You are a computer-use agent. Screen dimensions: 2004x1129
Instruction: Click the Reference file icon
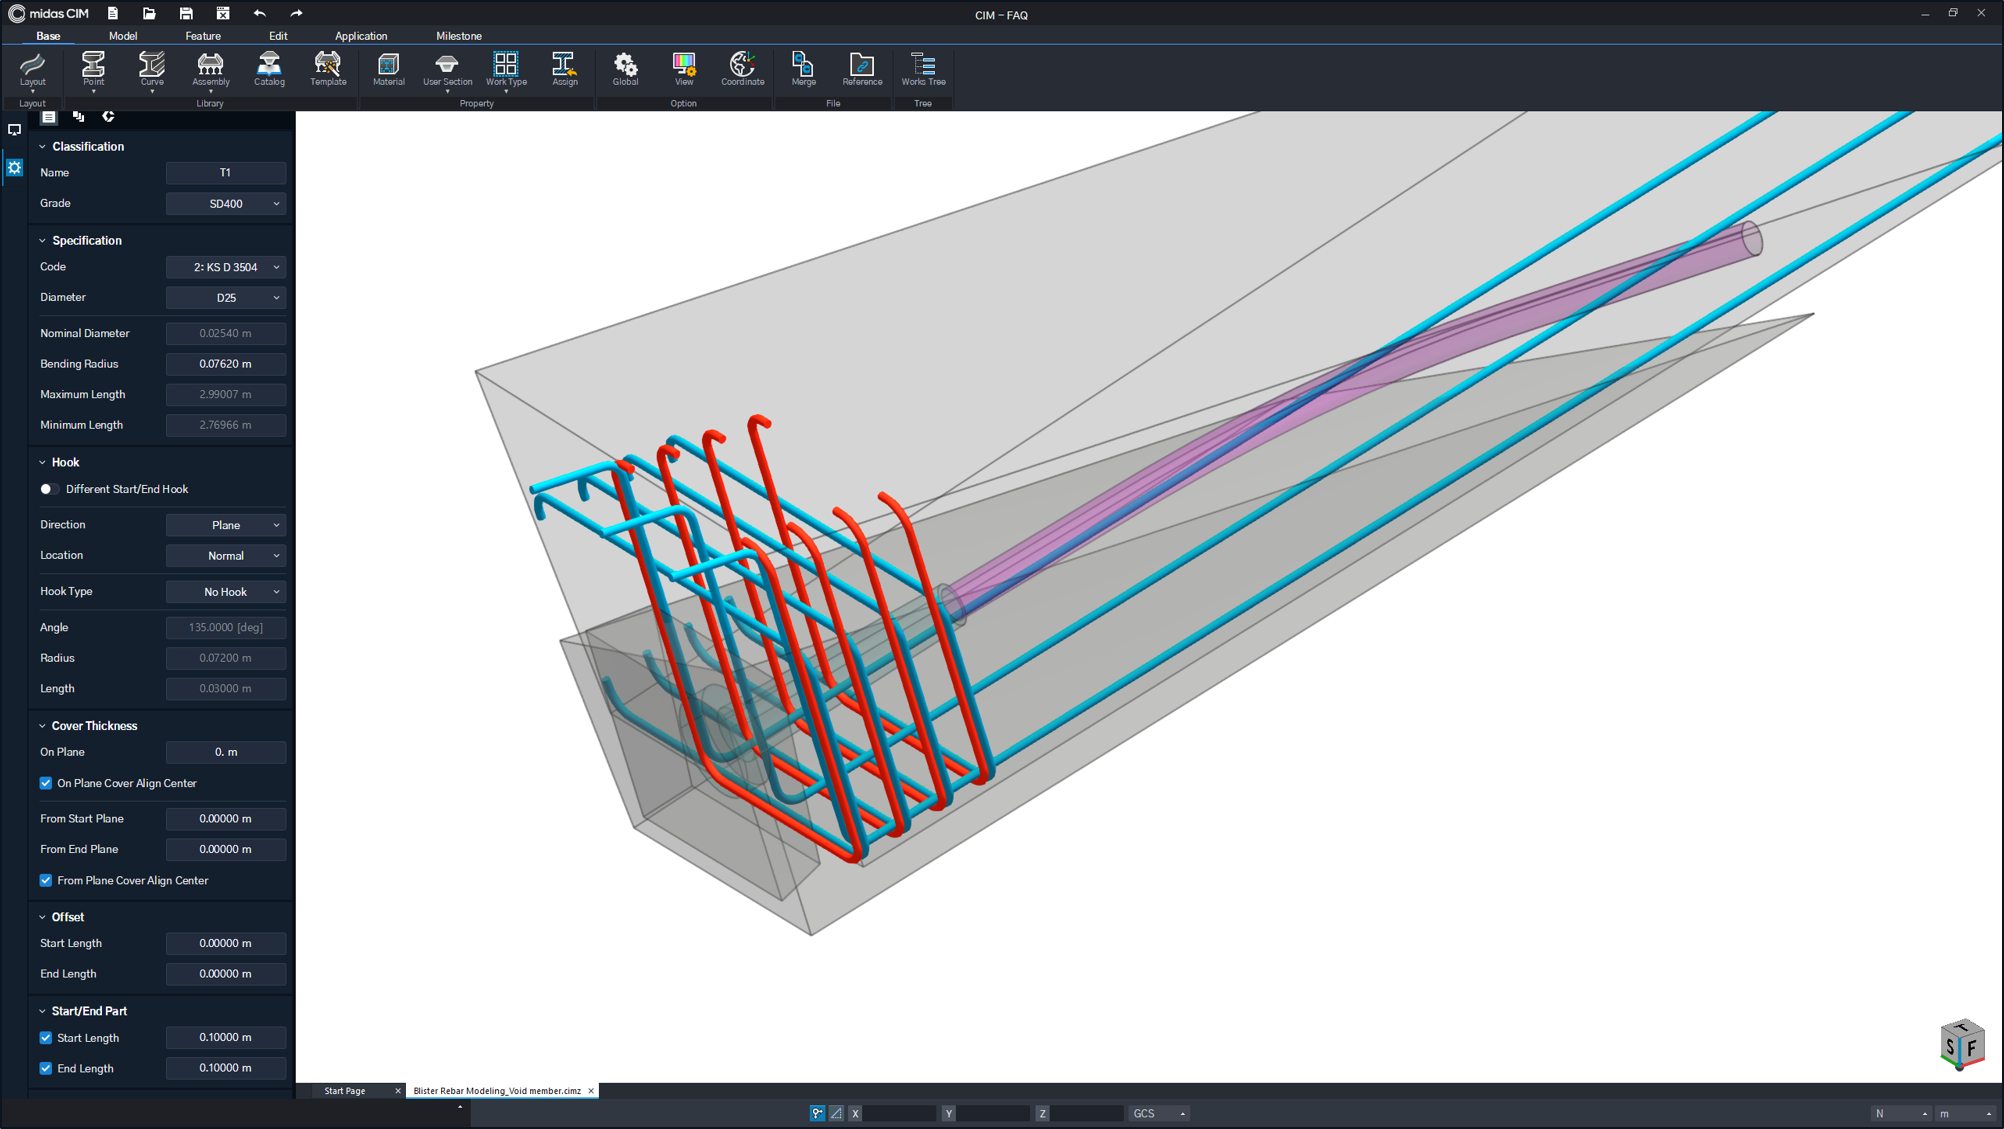[x=862, y=69]
